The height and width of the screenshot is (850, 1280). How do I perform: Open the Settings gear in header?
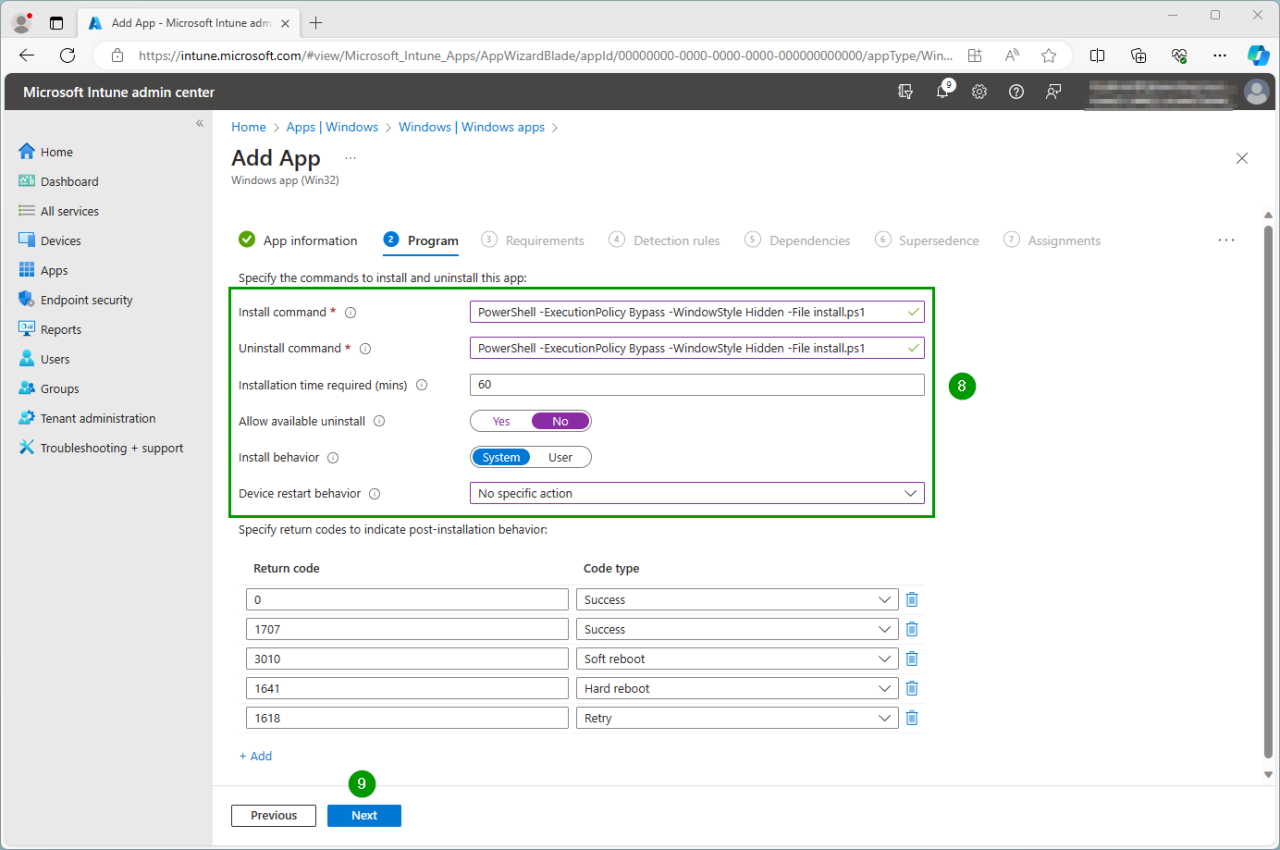[x=979, y=92]
